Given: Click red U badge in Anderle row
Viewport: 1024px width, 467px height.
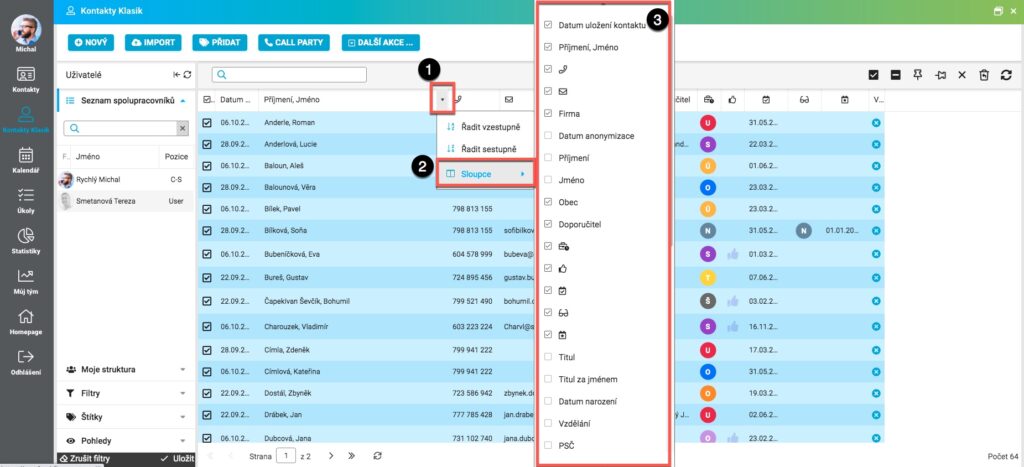Looking at the screenshot, I should (x=708, y=122).
